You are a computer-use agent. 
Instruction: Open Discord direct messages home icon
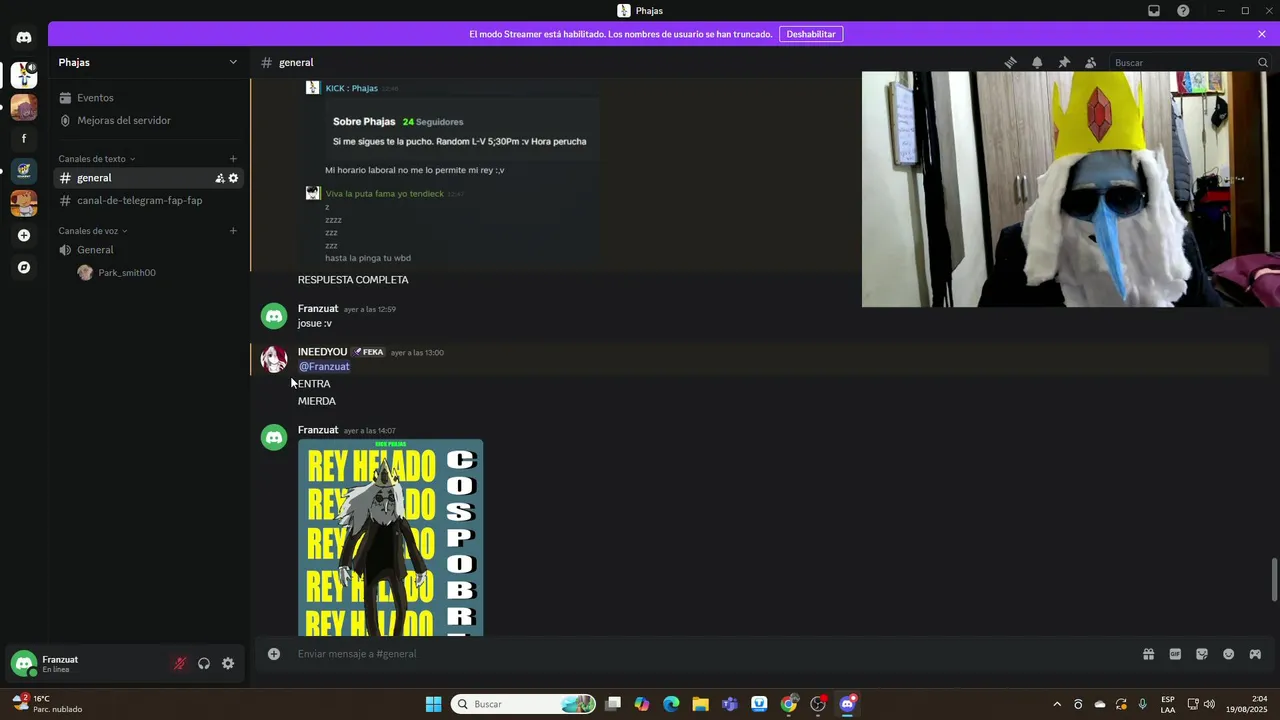[24, 37]
